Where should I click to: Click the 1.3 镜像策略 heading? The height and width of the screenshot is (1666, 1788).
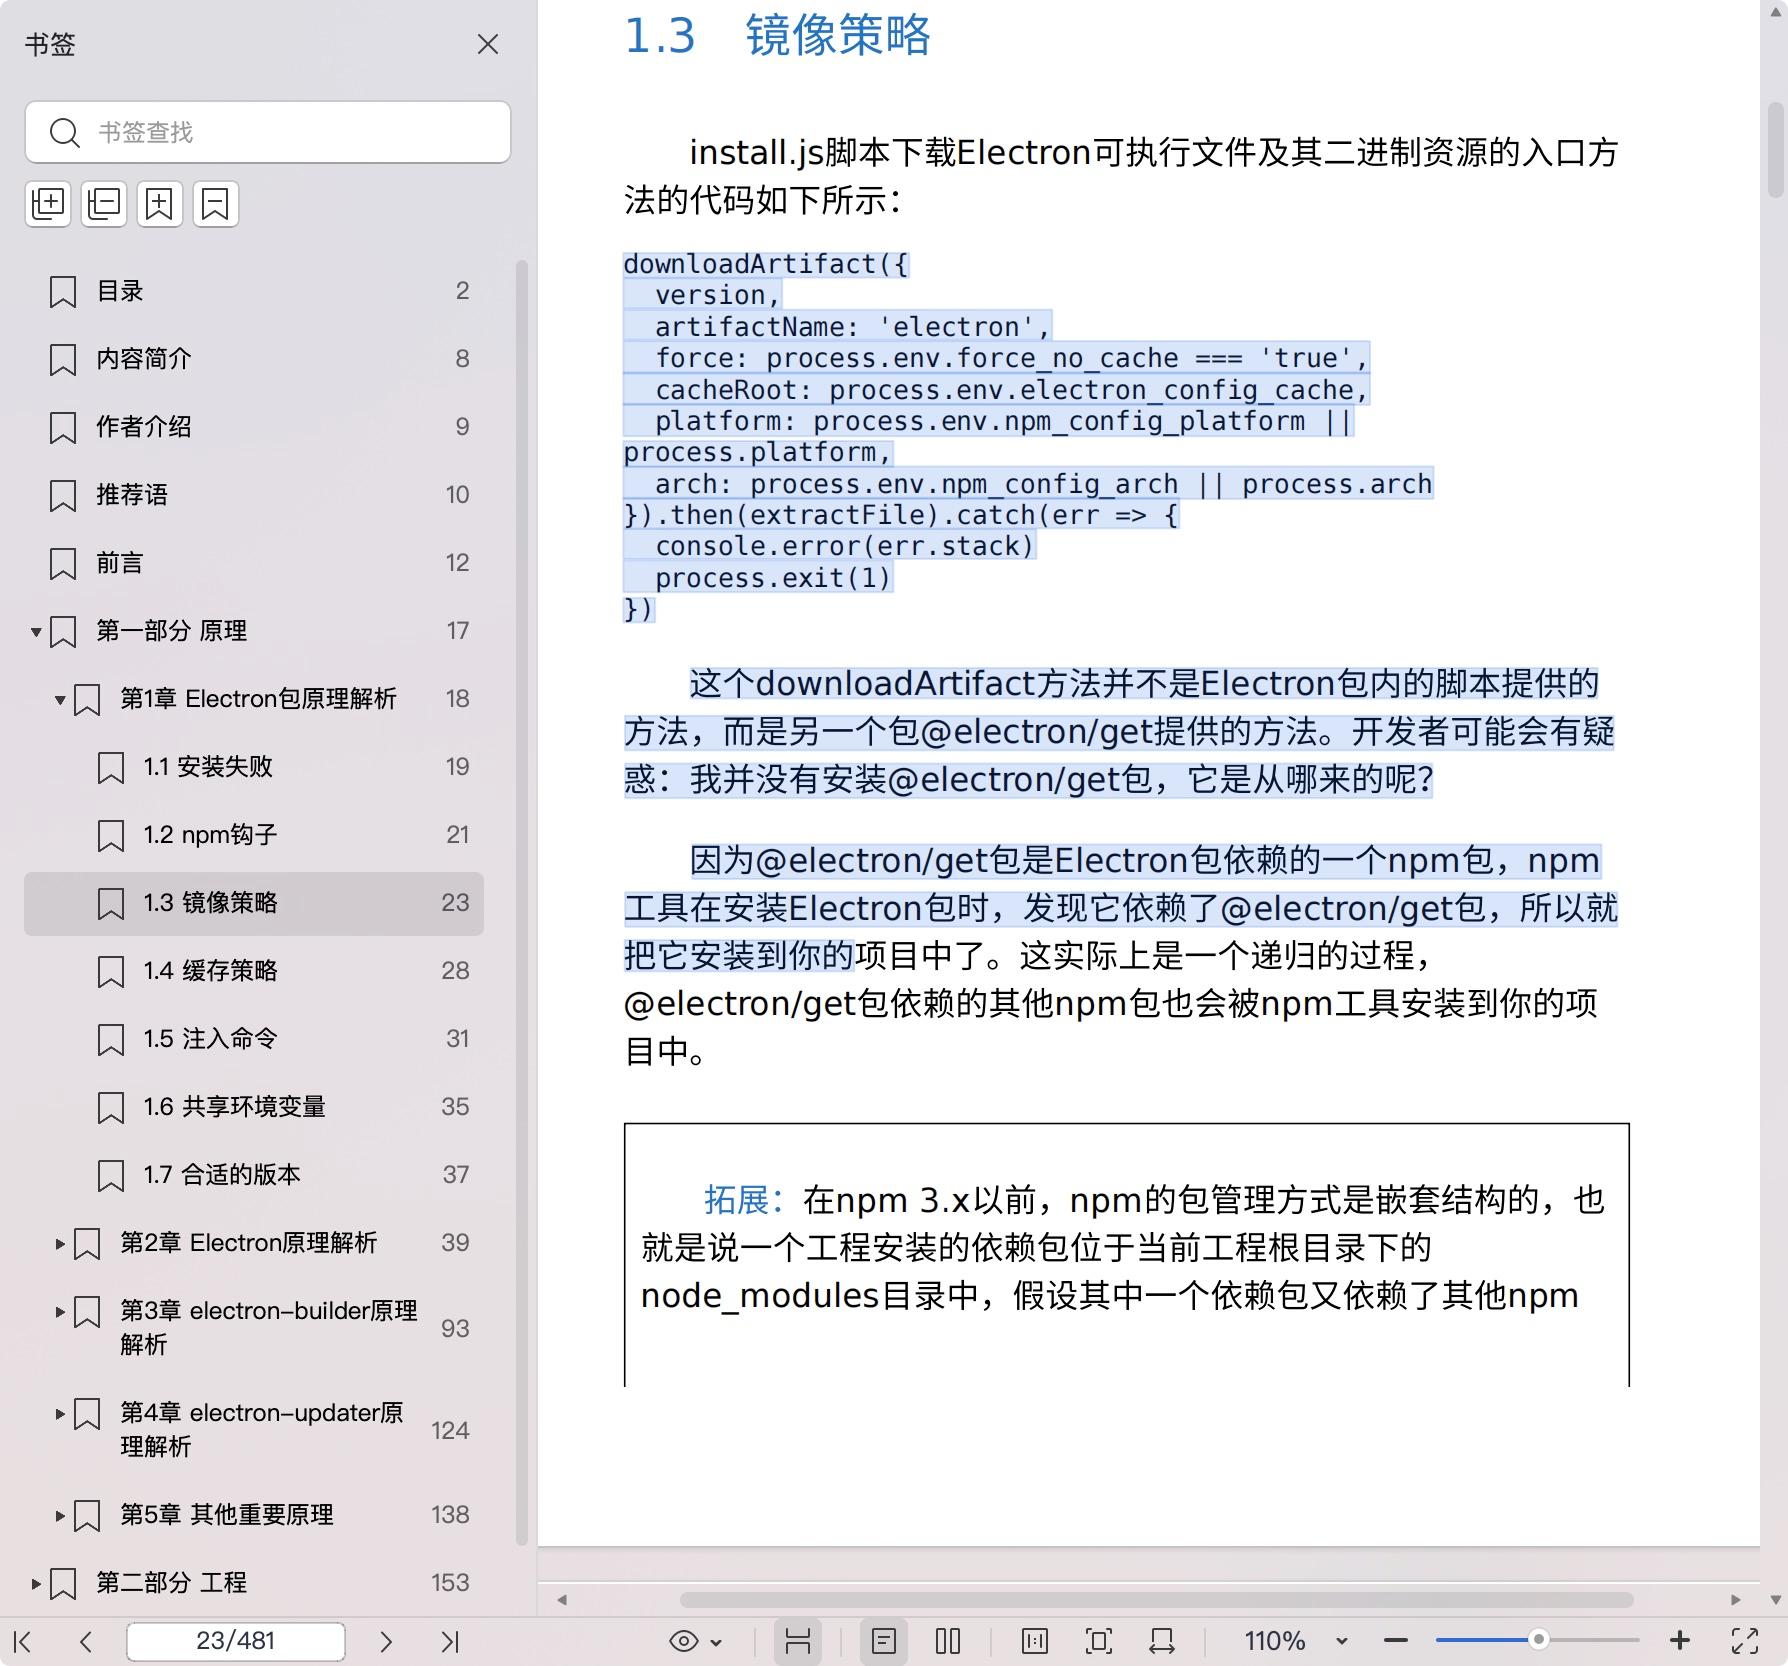[778, 35]
